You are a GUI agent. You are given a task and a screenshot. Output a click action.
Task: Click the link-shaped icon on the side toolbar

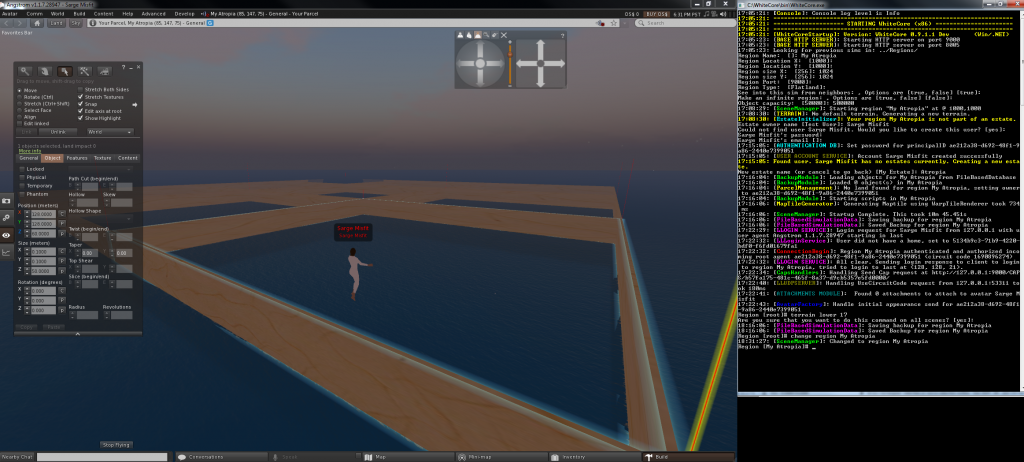coord(6,218)
